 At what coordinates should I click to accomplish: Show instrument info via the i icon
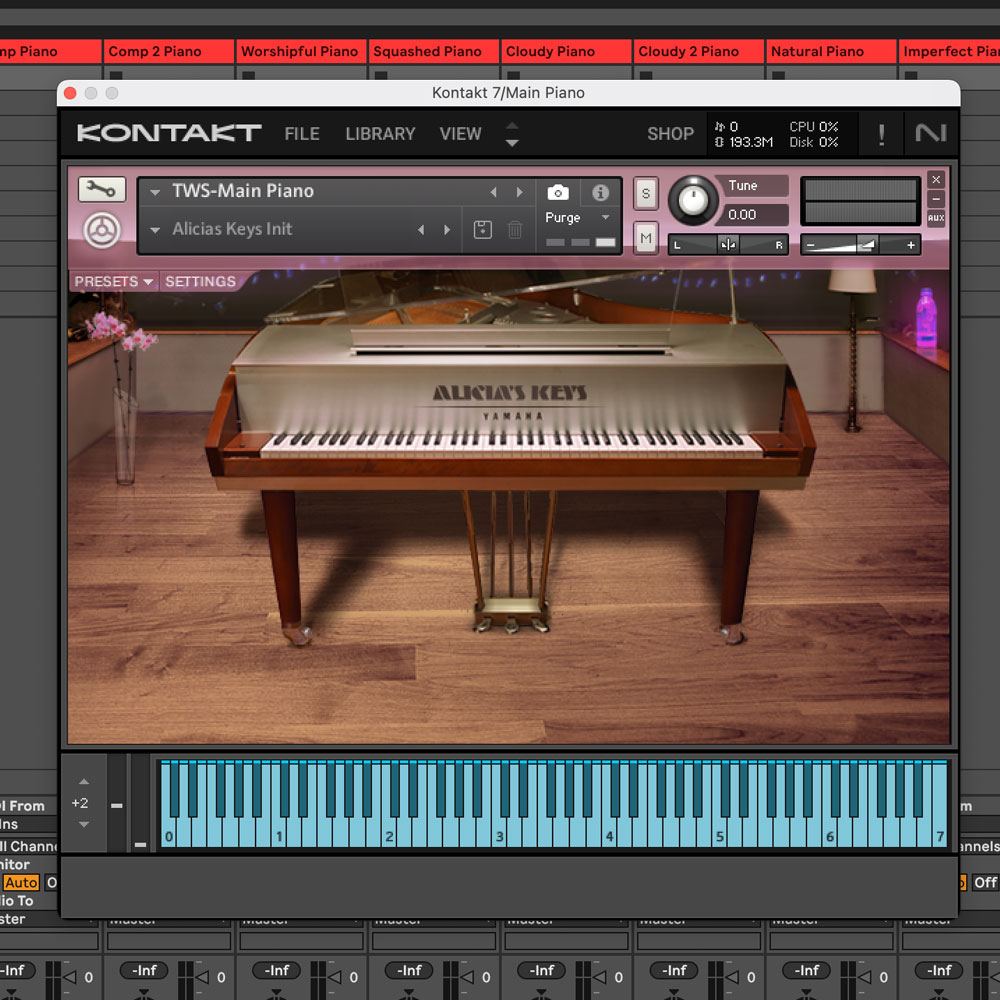point(600,193)
